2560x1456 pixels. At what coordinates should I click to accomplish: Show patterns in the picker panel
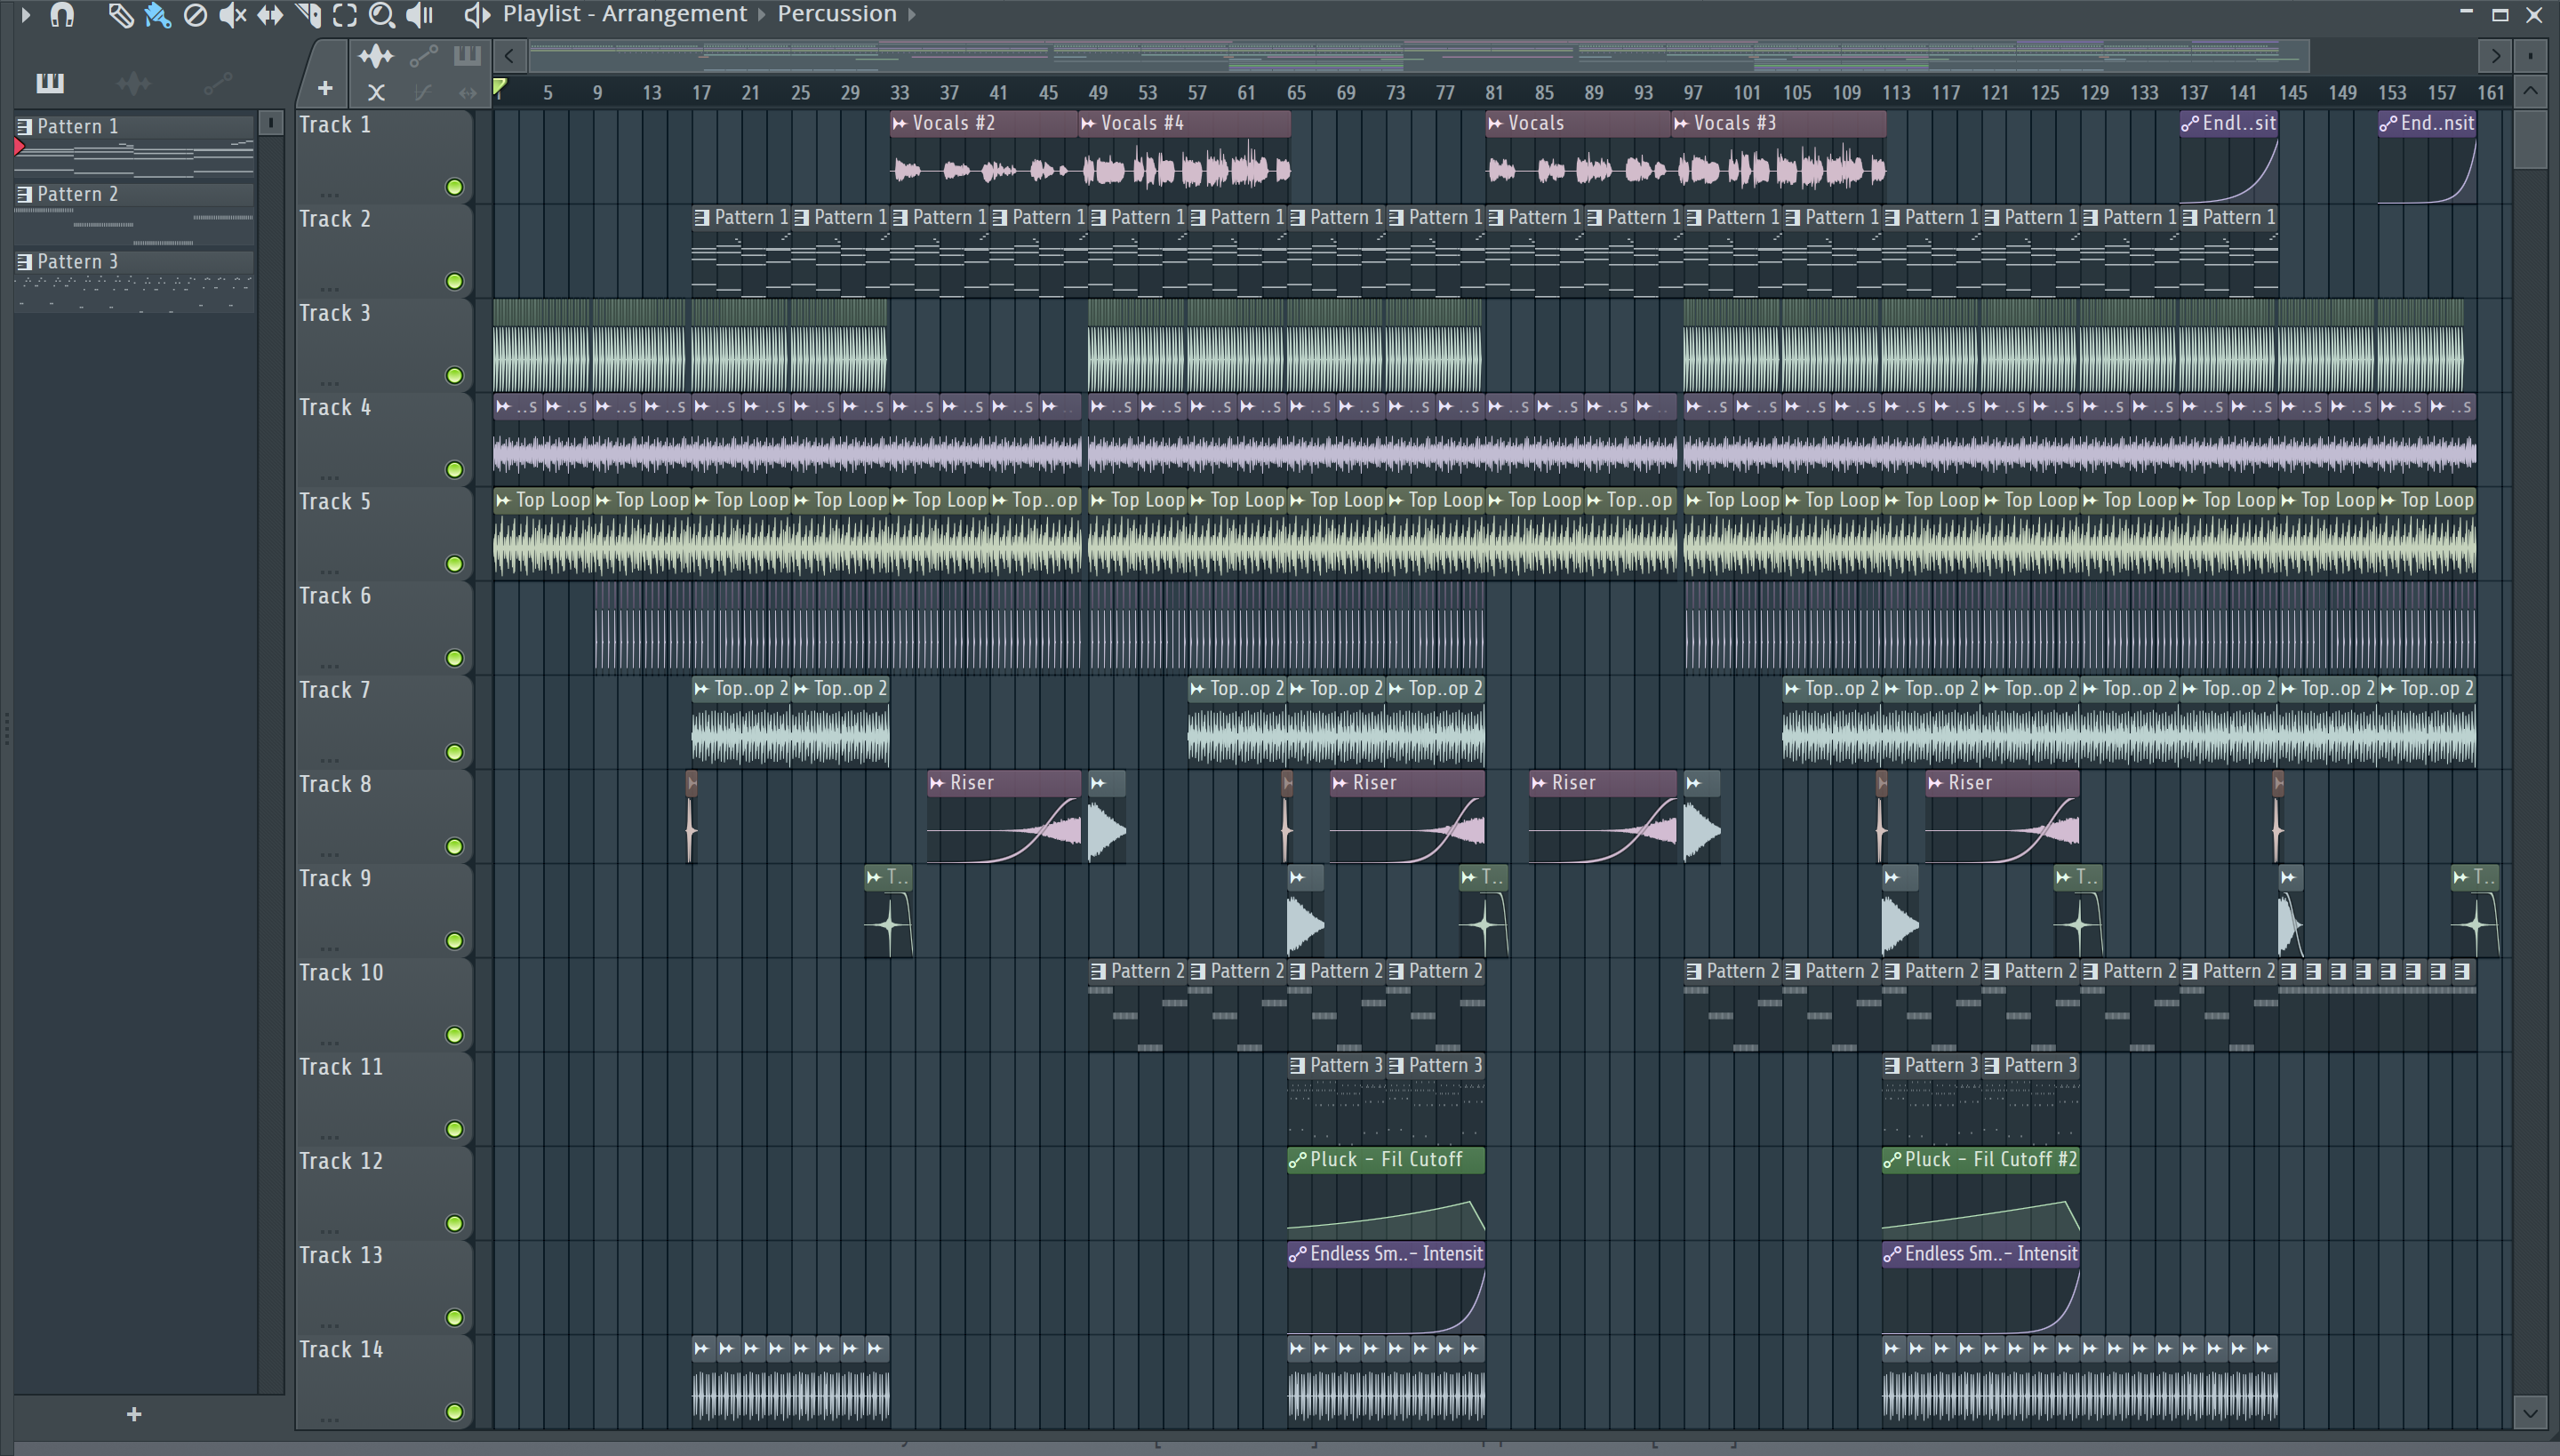point(49,82)
